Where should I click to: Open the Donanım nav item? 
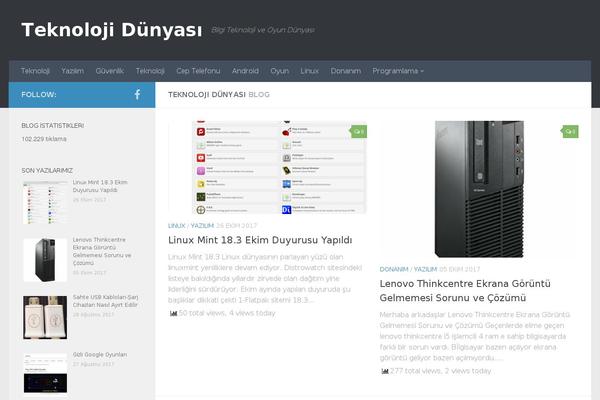pos(346,71)
